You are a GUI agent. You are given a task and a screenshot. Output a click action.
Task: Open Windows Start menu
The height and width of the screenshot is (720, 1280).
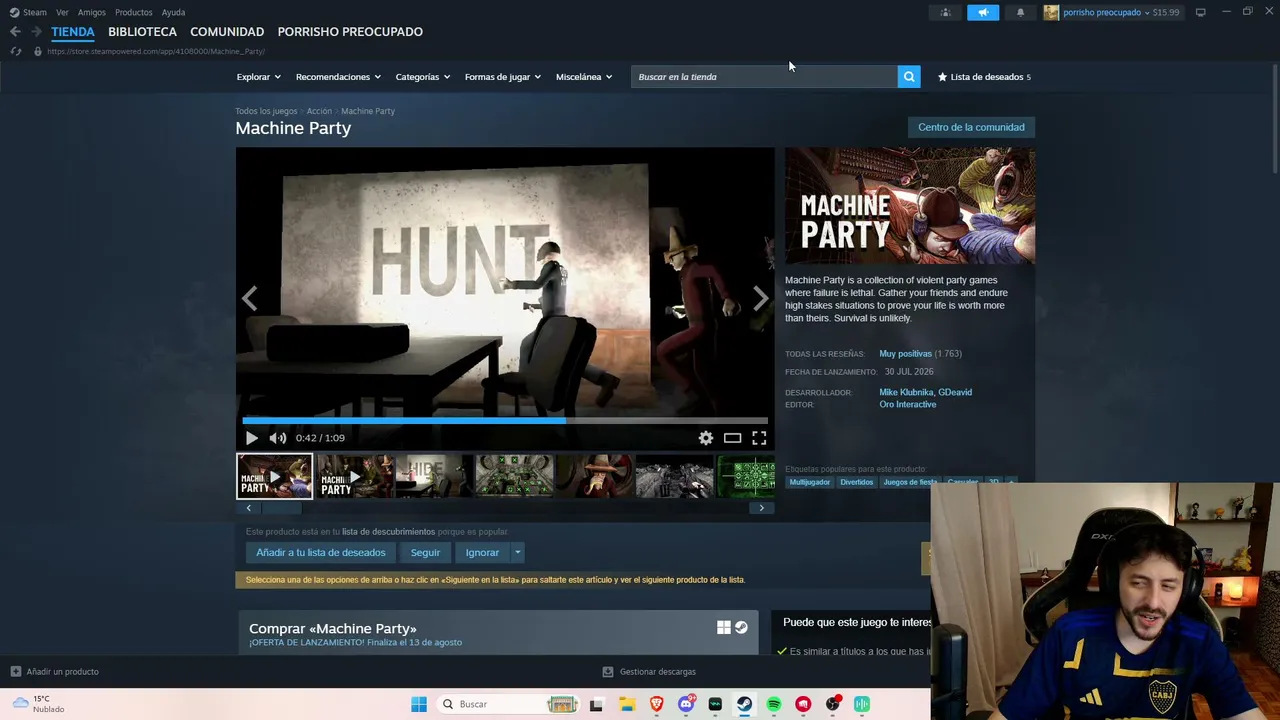coord(419,704)
